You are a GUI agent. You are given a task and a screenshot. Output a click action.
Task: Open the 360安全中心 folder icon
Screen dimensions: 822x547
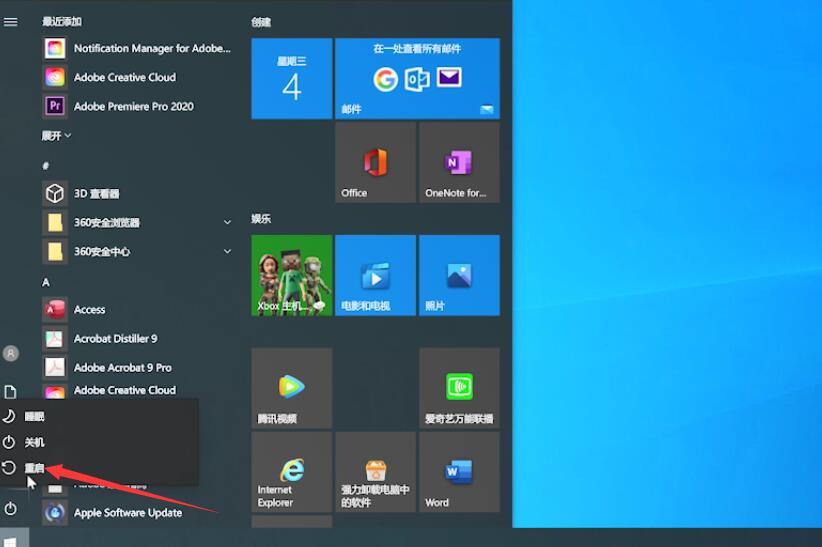(x=55, y=252)
